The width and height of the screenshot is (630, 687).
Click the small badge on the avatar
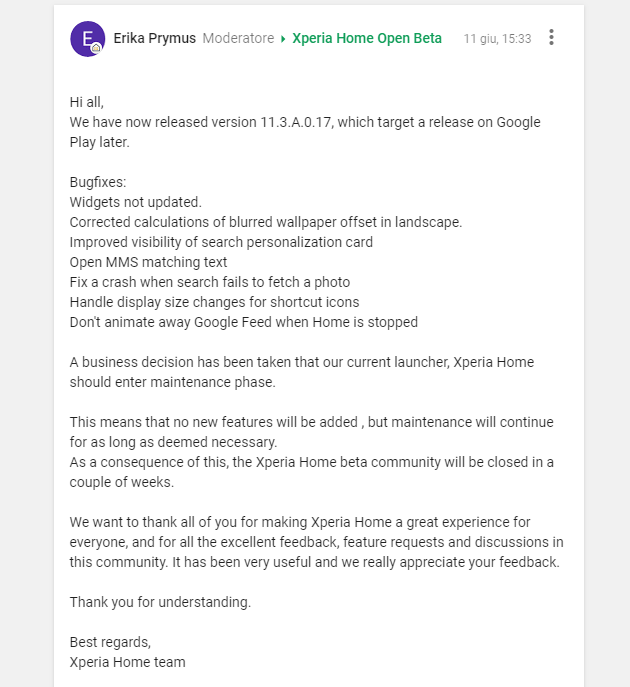[96, 47]
